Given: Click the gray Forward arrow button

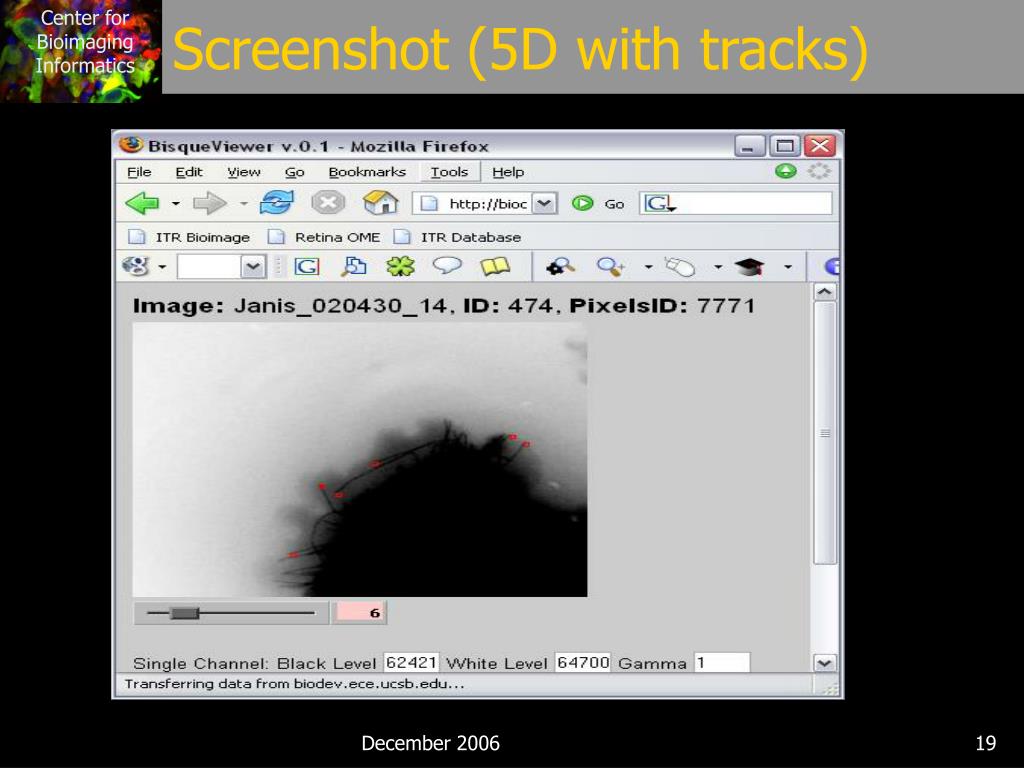Looking at the screenshot, I should (210, 203).
